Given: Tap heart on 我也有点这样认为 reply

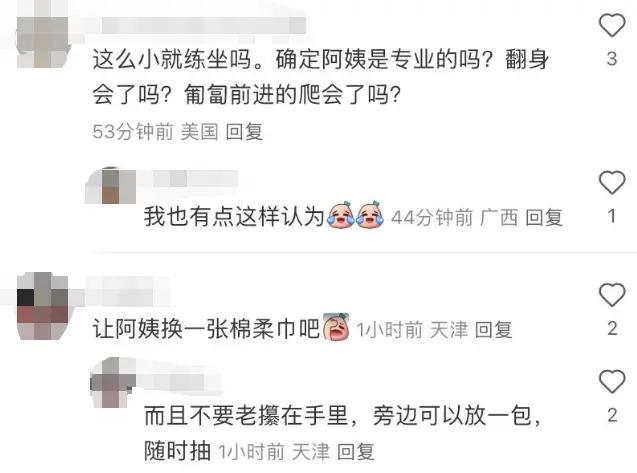Looking at the screenshot, I should click(612, 182).
